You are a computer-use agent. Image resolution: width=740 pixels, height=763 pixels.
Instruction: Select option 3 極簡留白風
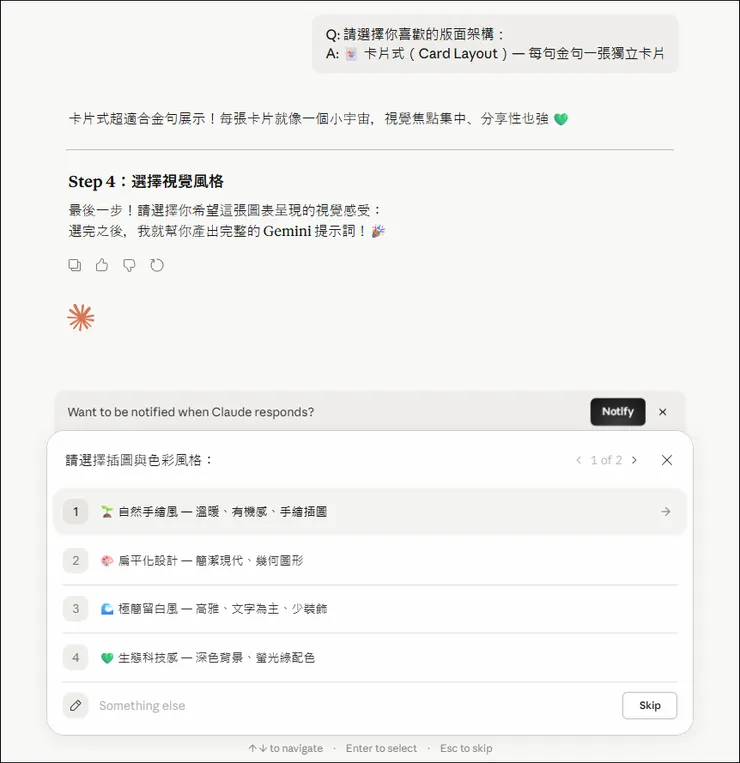[x=370, y=608]
